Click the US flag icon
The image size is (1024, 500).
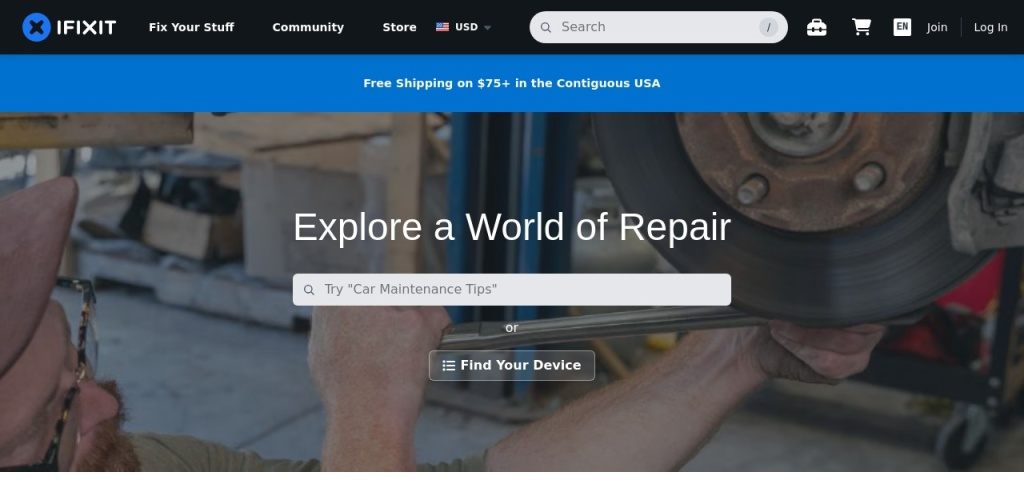tap(442, 27)
